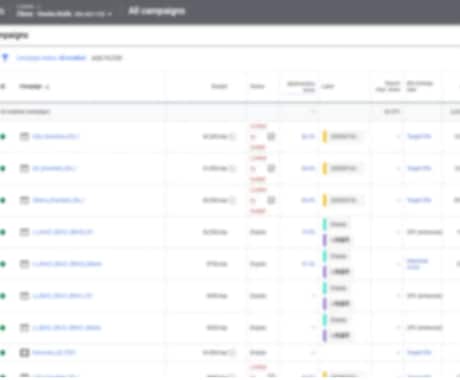Click Limited by budget chart icon, second row
This screenshot has width=460, height=380.
pyautogui.click(x=271, y=168)
